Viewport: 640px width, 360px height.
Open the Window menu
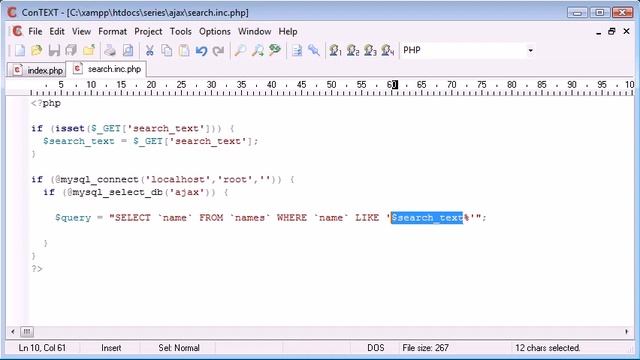(x=254, y=31)
